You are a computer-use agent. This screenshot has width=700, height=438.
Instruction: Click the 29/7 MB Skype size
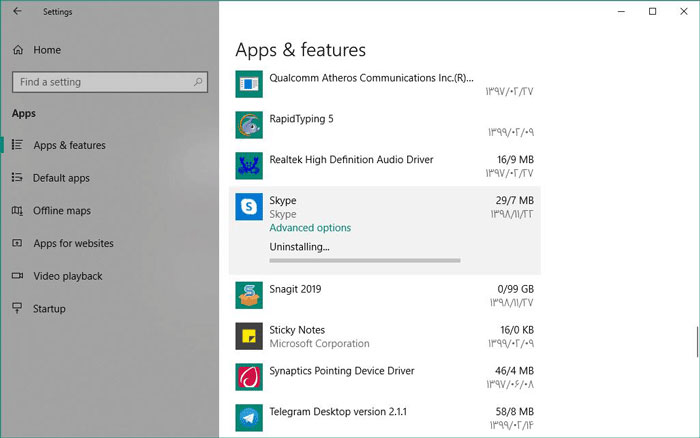tap(514, 200)
